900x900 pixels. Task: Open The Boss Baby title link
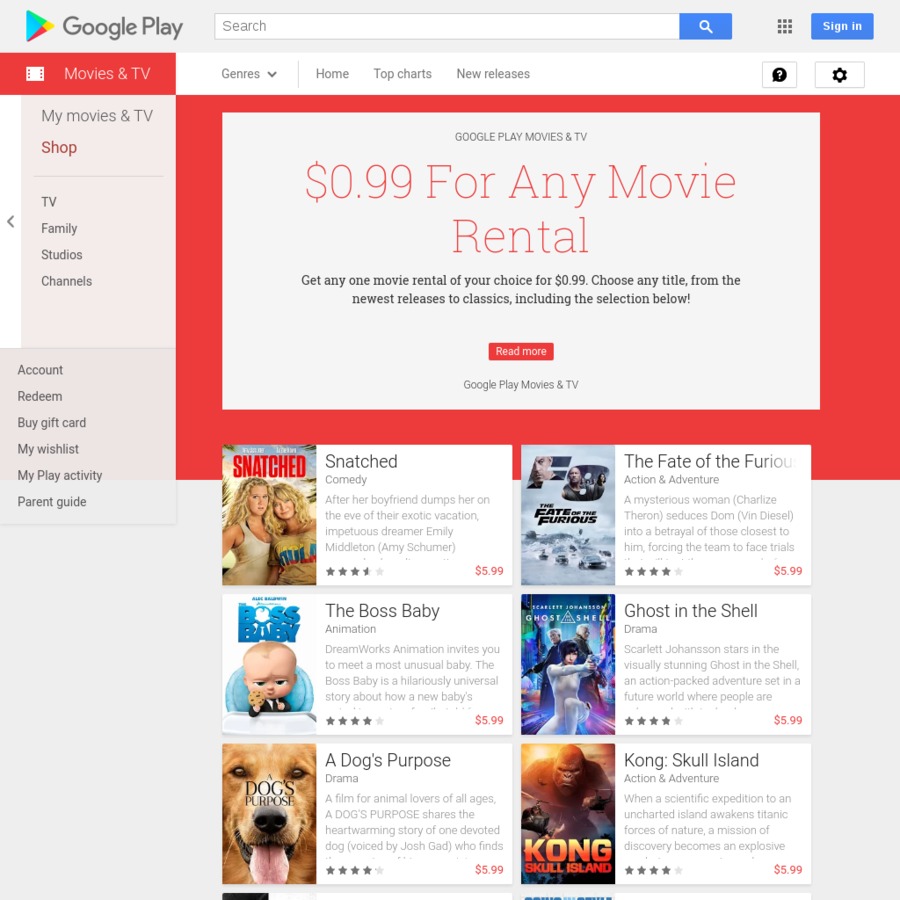click(x=382, y=611)
